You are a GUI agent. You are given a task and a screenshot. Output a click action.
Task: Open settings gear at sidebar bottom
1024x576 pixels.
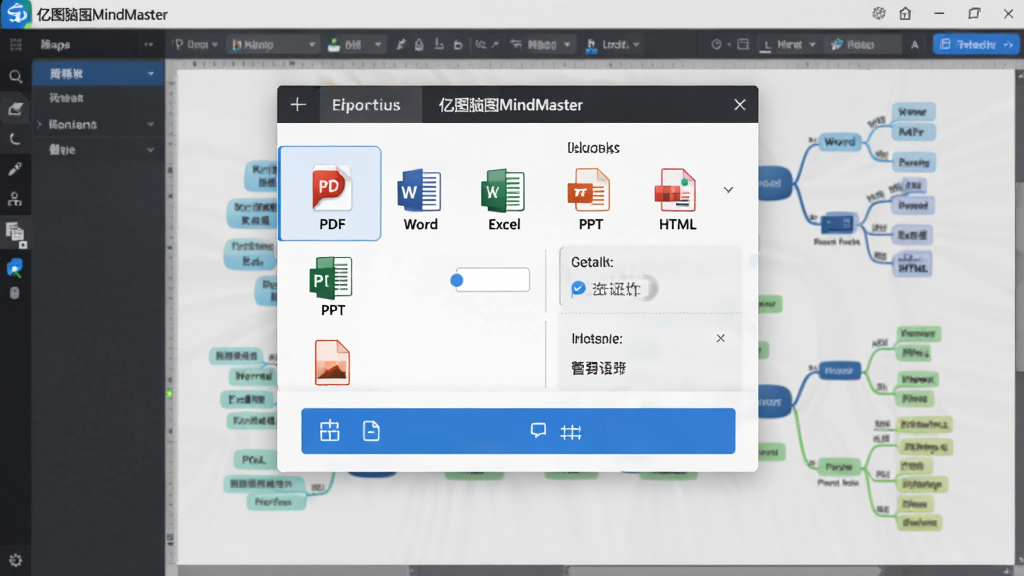(15, 560)
